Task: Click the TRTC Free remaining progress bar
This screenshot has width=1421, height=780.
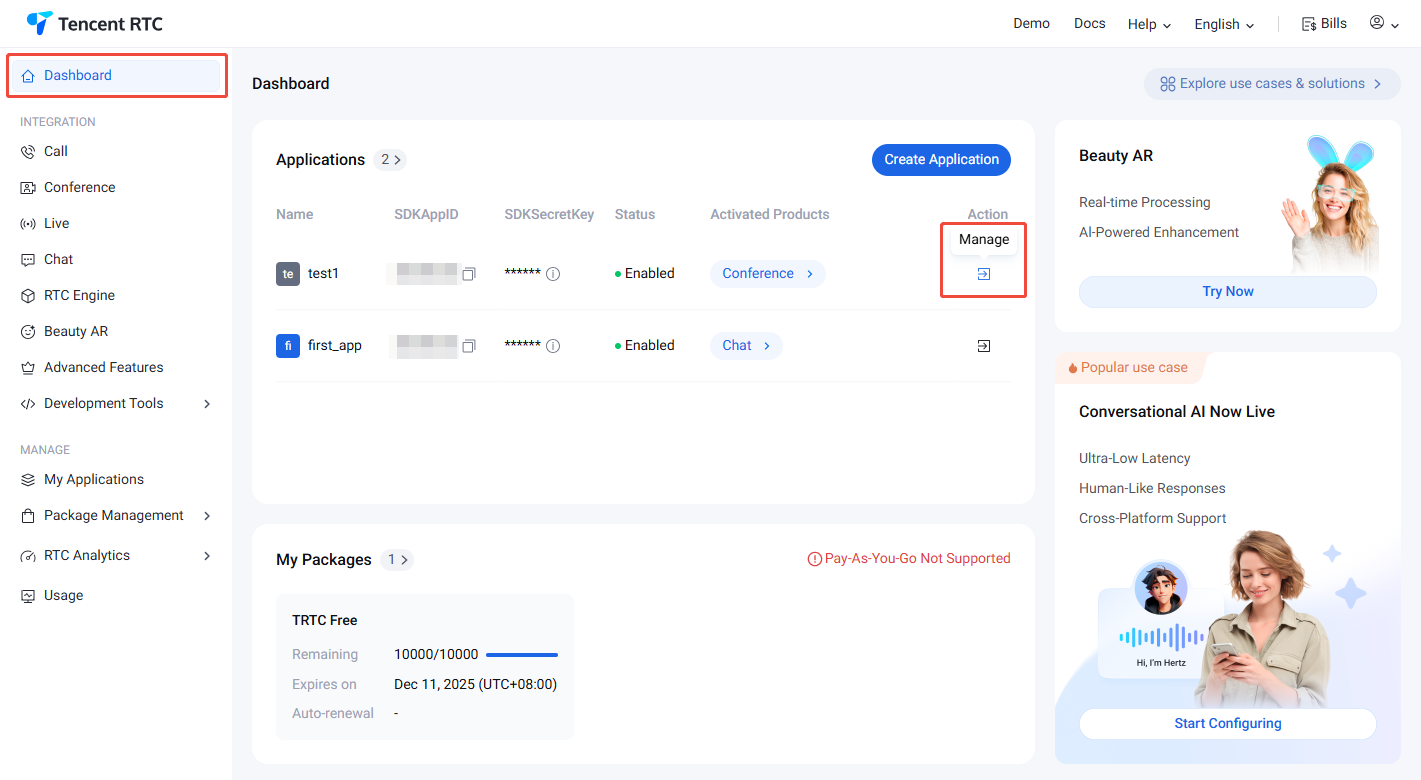Action: pos(522,655)
